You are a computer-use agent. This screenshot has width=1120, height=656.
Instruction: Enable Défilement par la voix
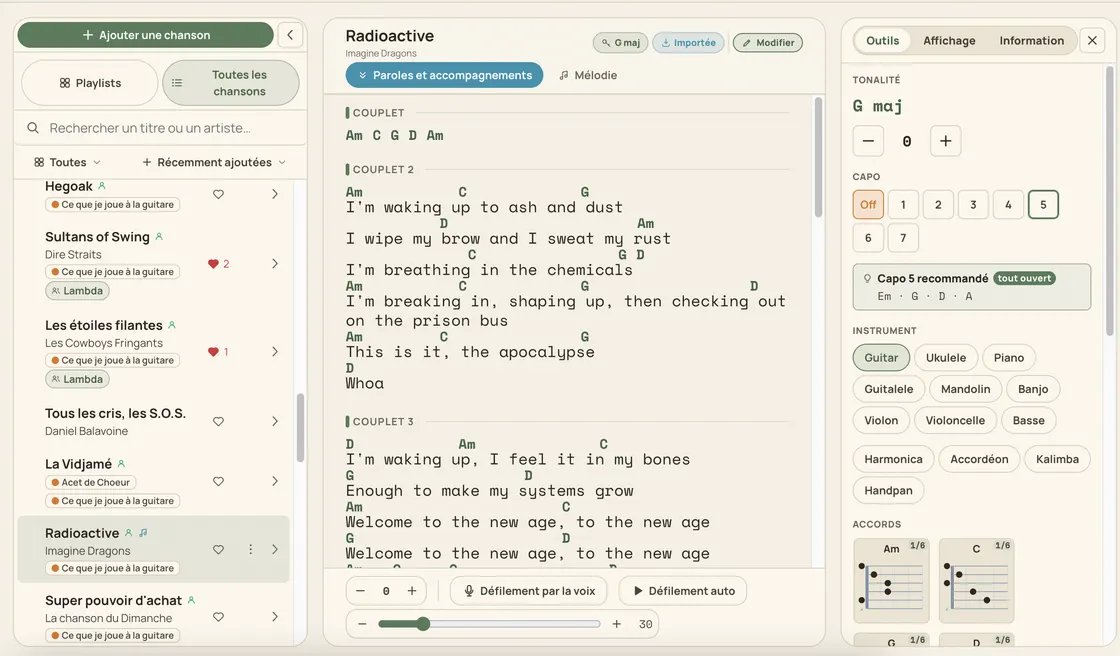pyautogui.click(x=529, y=591)
